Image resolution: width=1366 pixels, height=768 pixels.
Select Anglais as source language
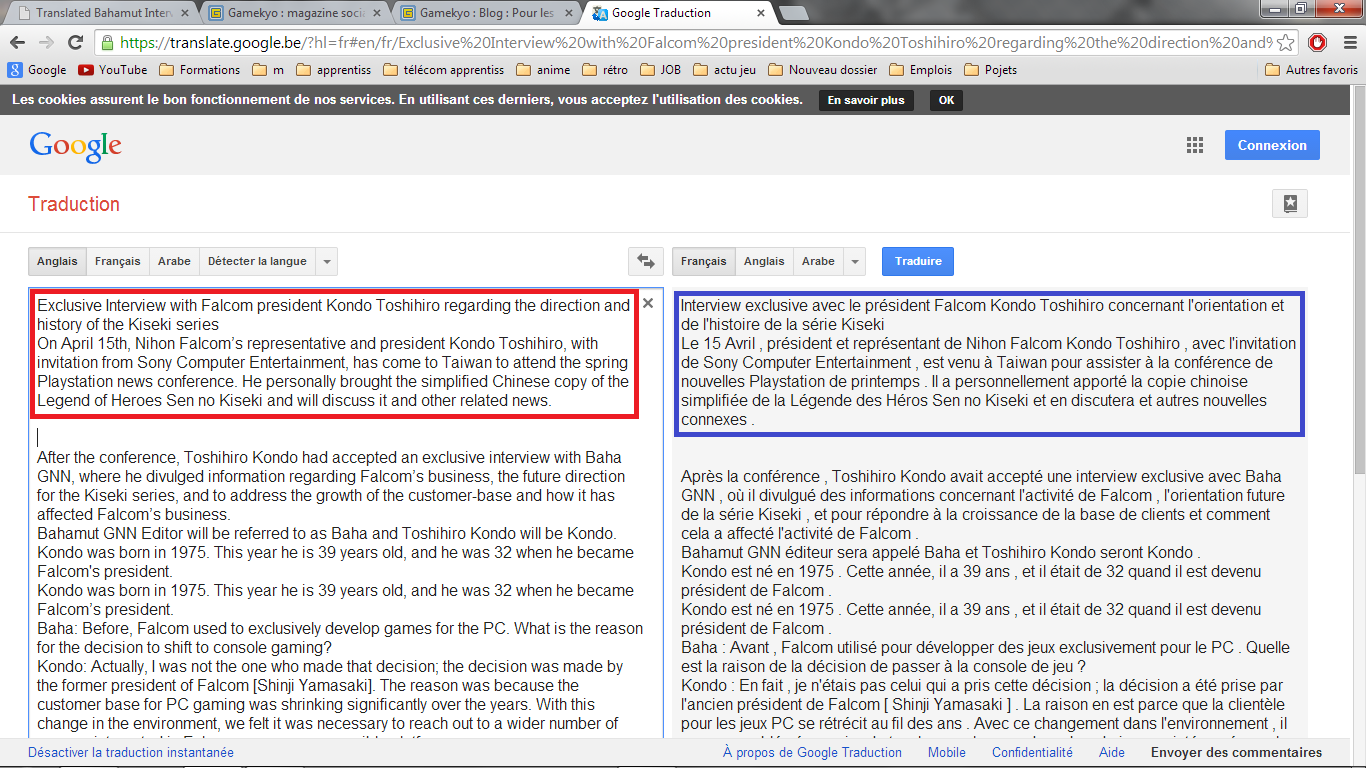(x=57, y=261)
